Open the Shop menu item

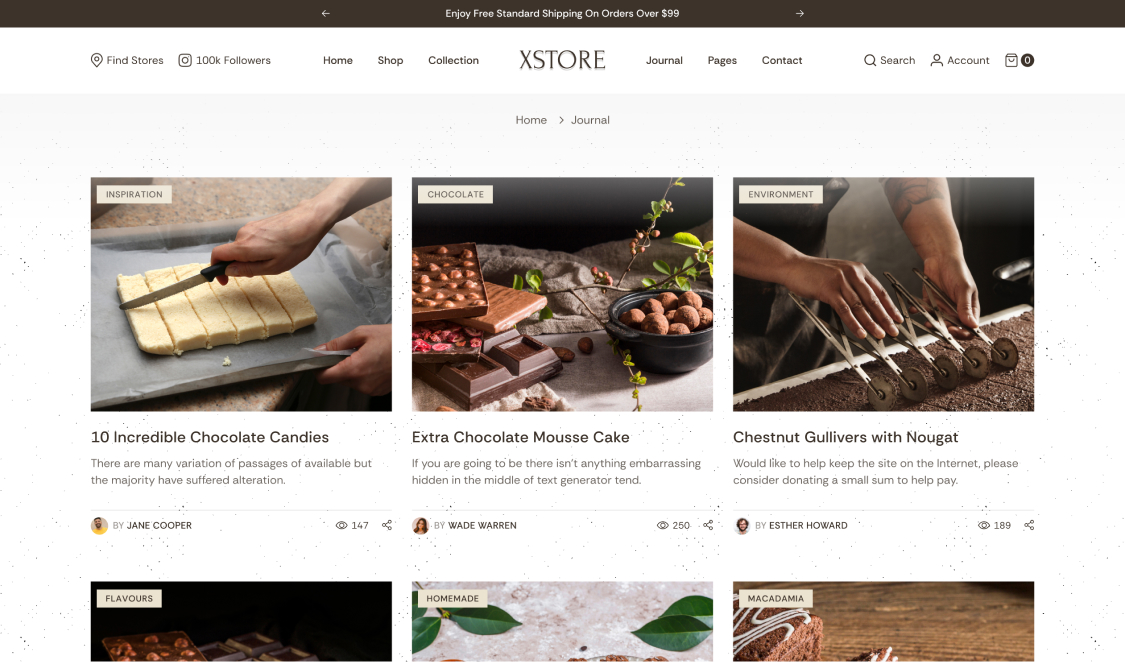(390, 60)
